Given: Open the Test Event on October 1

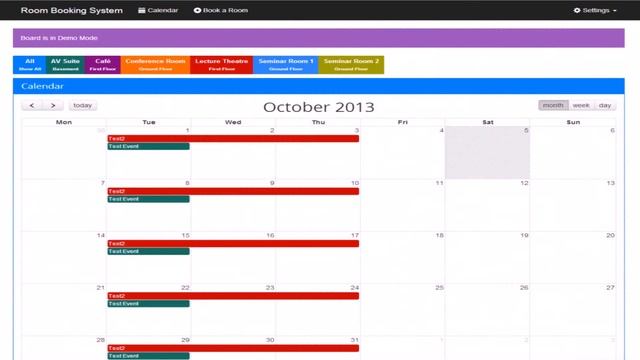Looking at the screenshot, I should click(x=148, y=146).
